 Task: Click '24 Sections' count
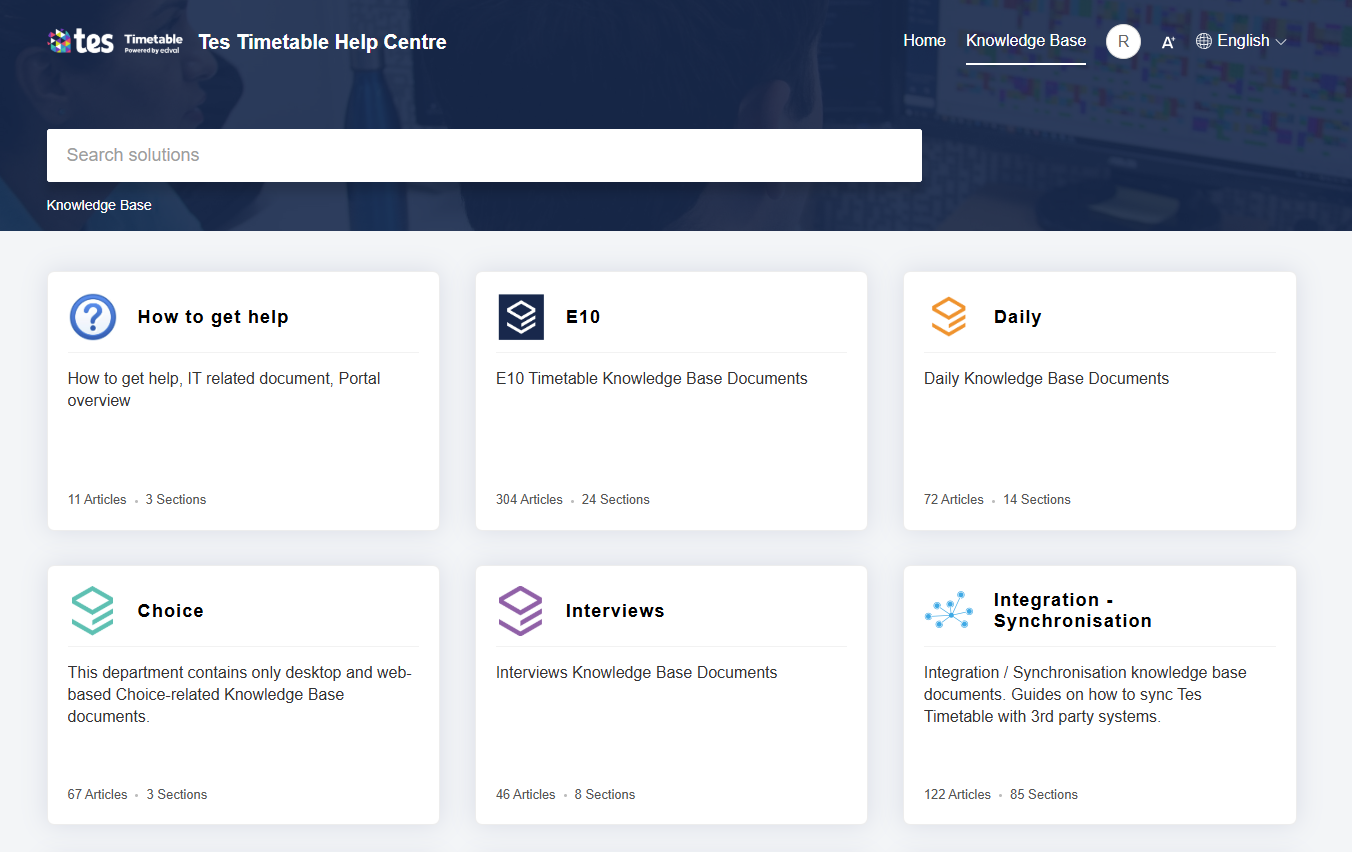tap(616, 499)
